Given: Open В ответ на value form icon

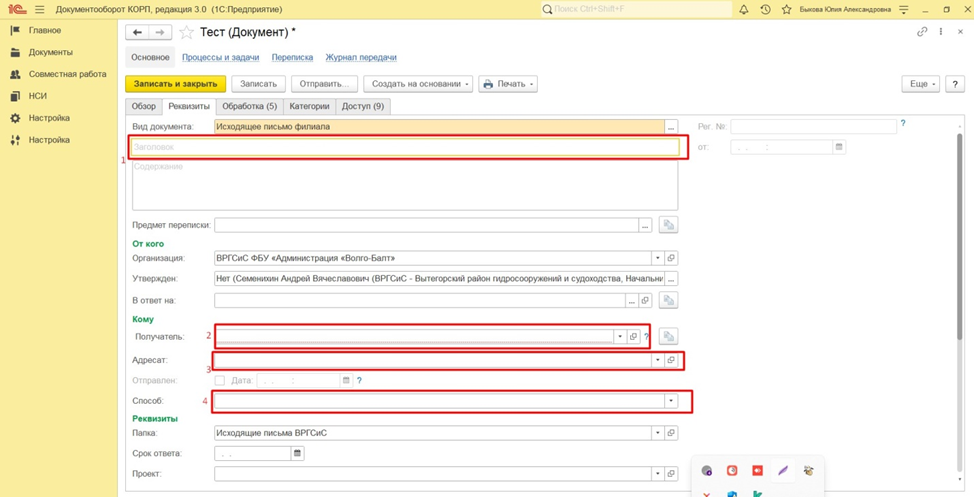Looking at the screenshot, I should [645, 300].
